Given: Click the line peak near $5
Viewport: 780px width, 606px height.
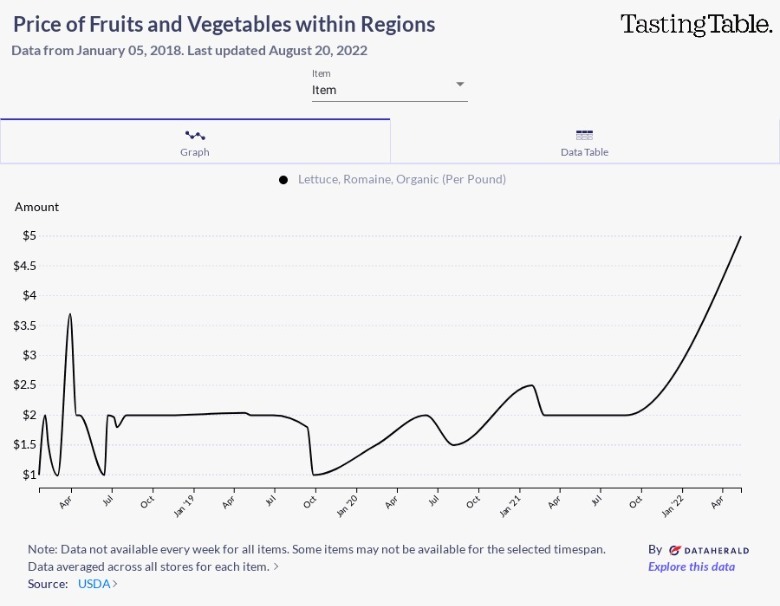Looking at the screenshot, I should (740, 236).
